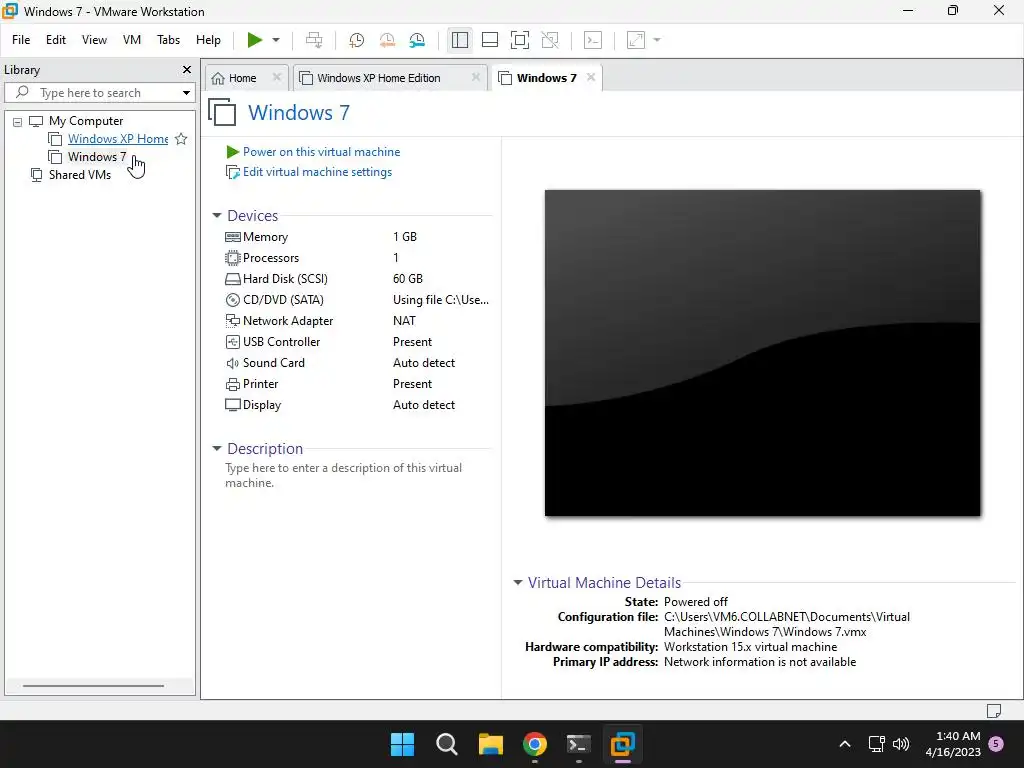Click Send Ctrl+Alt+Del toolbar icon
The image size is (1024, 768).
pos(314,40)
